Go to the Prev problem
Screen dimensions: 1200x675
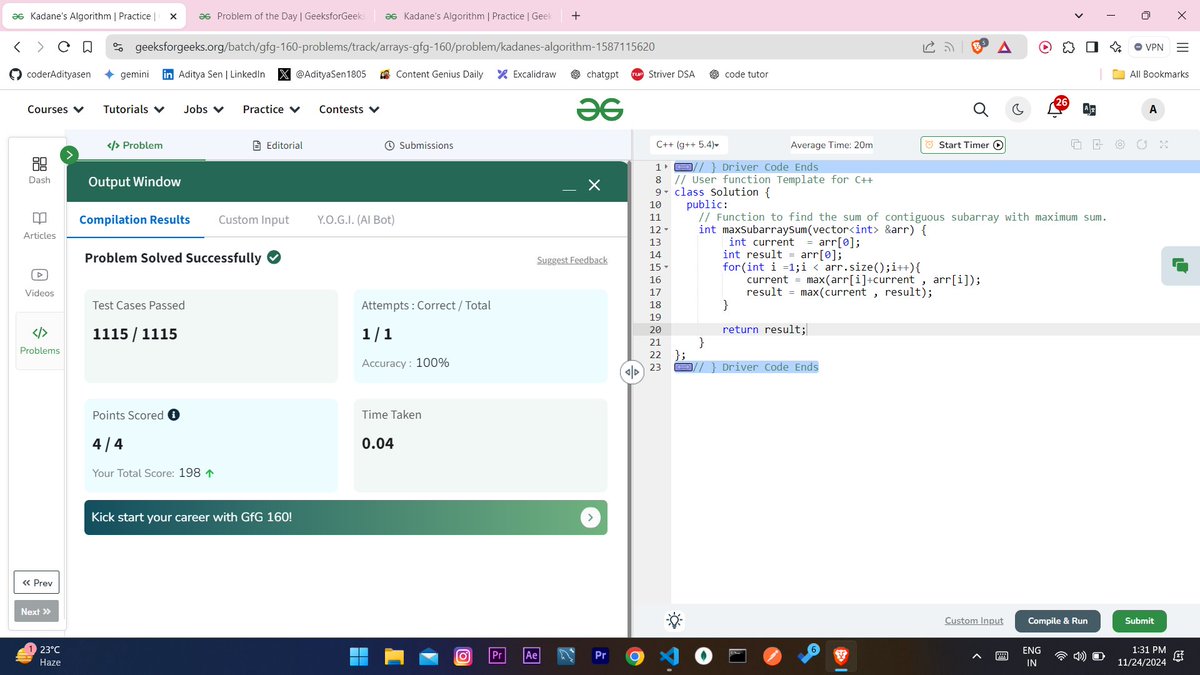point(36,583)
